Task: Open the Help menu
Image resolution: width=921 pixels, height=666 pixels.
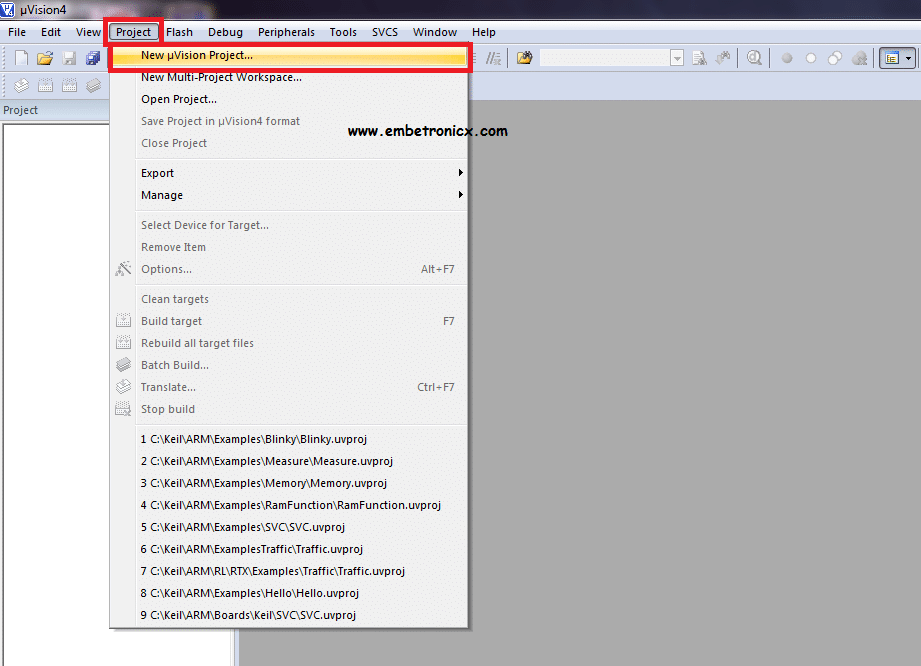Action: (483, 32)
